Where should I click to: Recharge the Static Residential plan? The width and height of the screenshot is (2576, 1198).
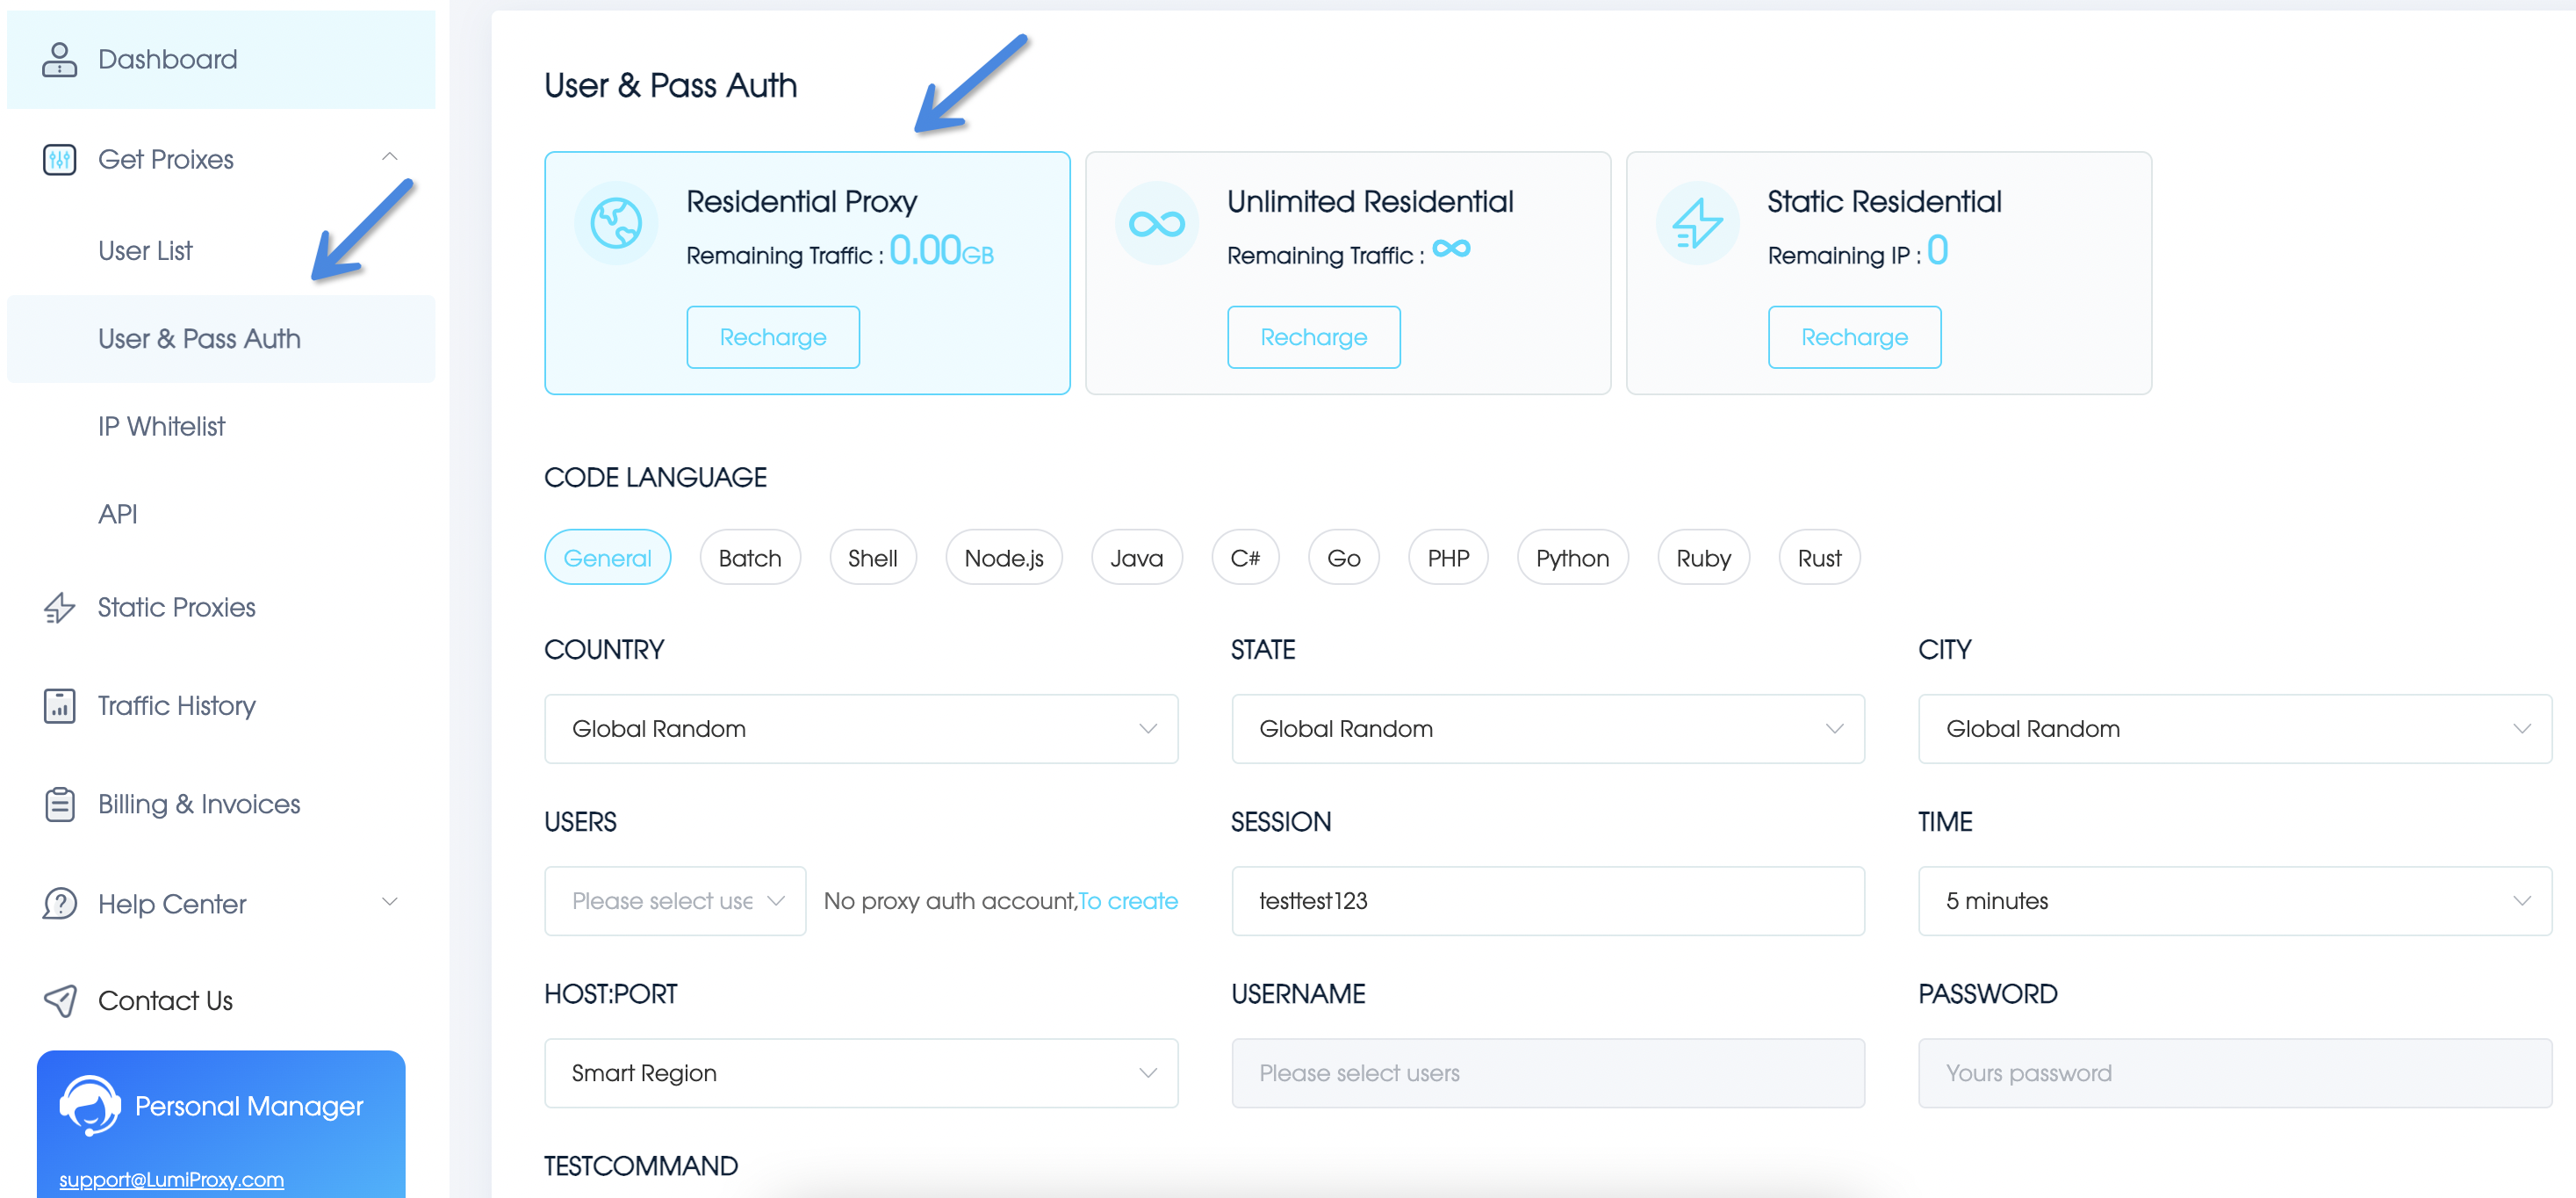[x=1854, y=337]
